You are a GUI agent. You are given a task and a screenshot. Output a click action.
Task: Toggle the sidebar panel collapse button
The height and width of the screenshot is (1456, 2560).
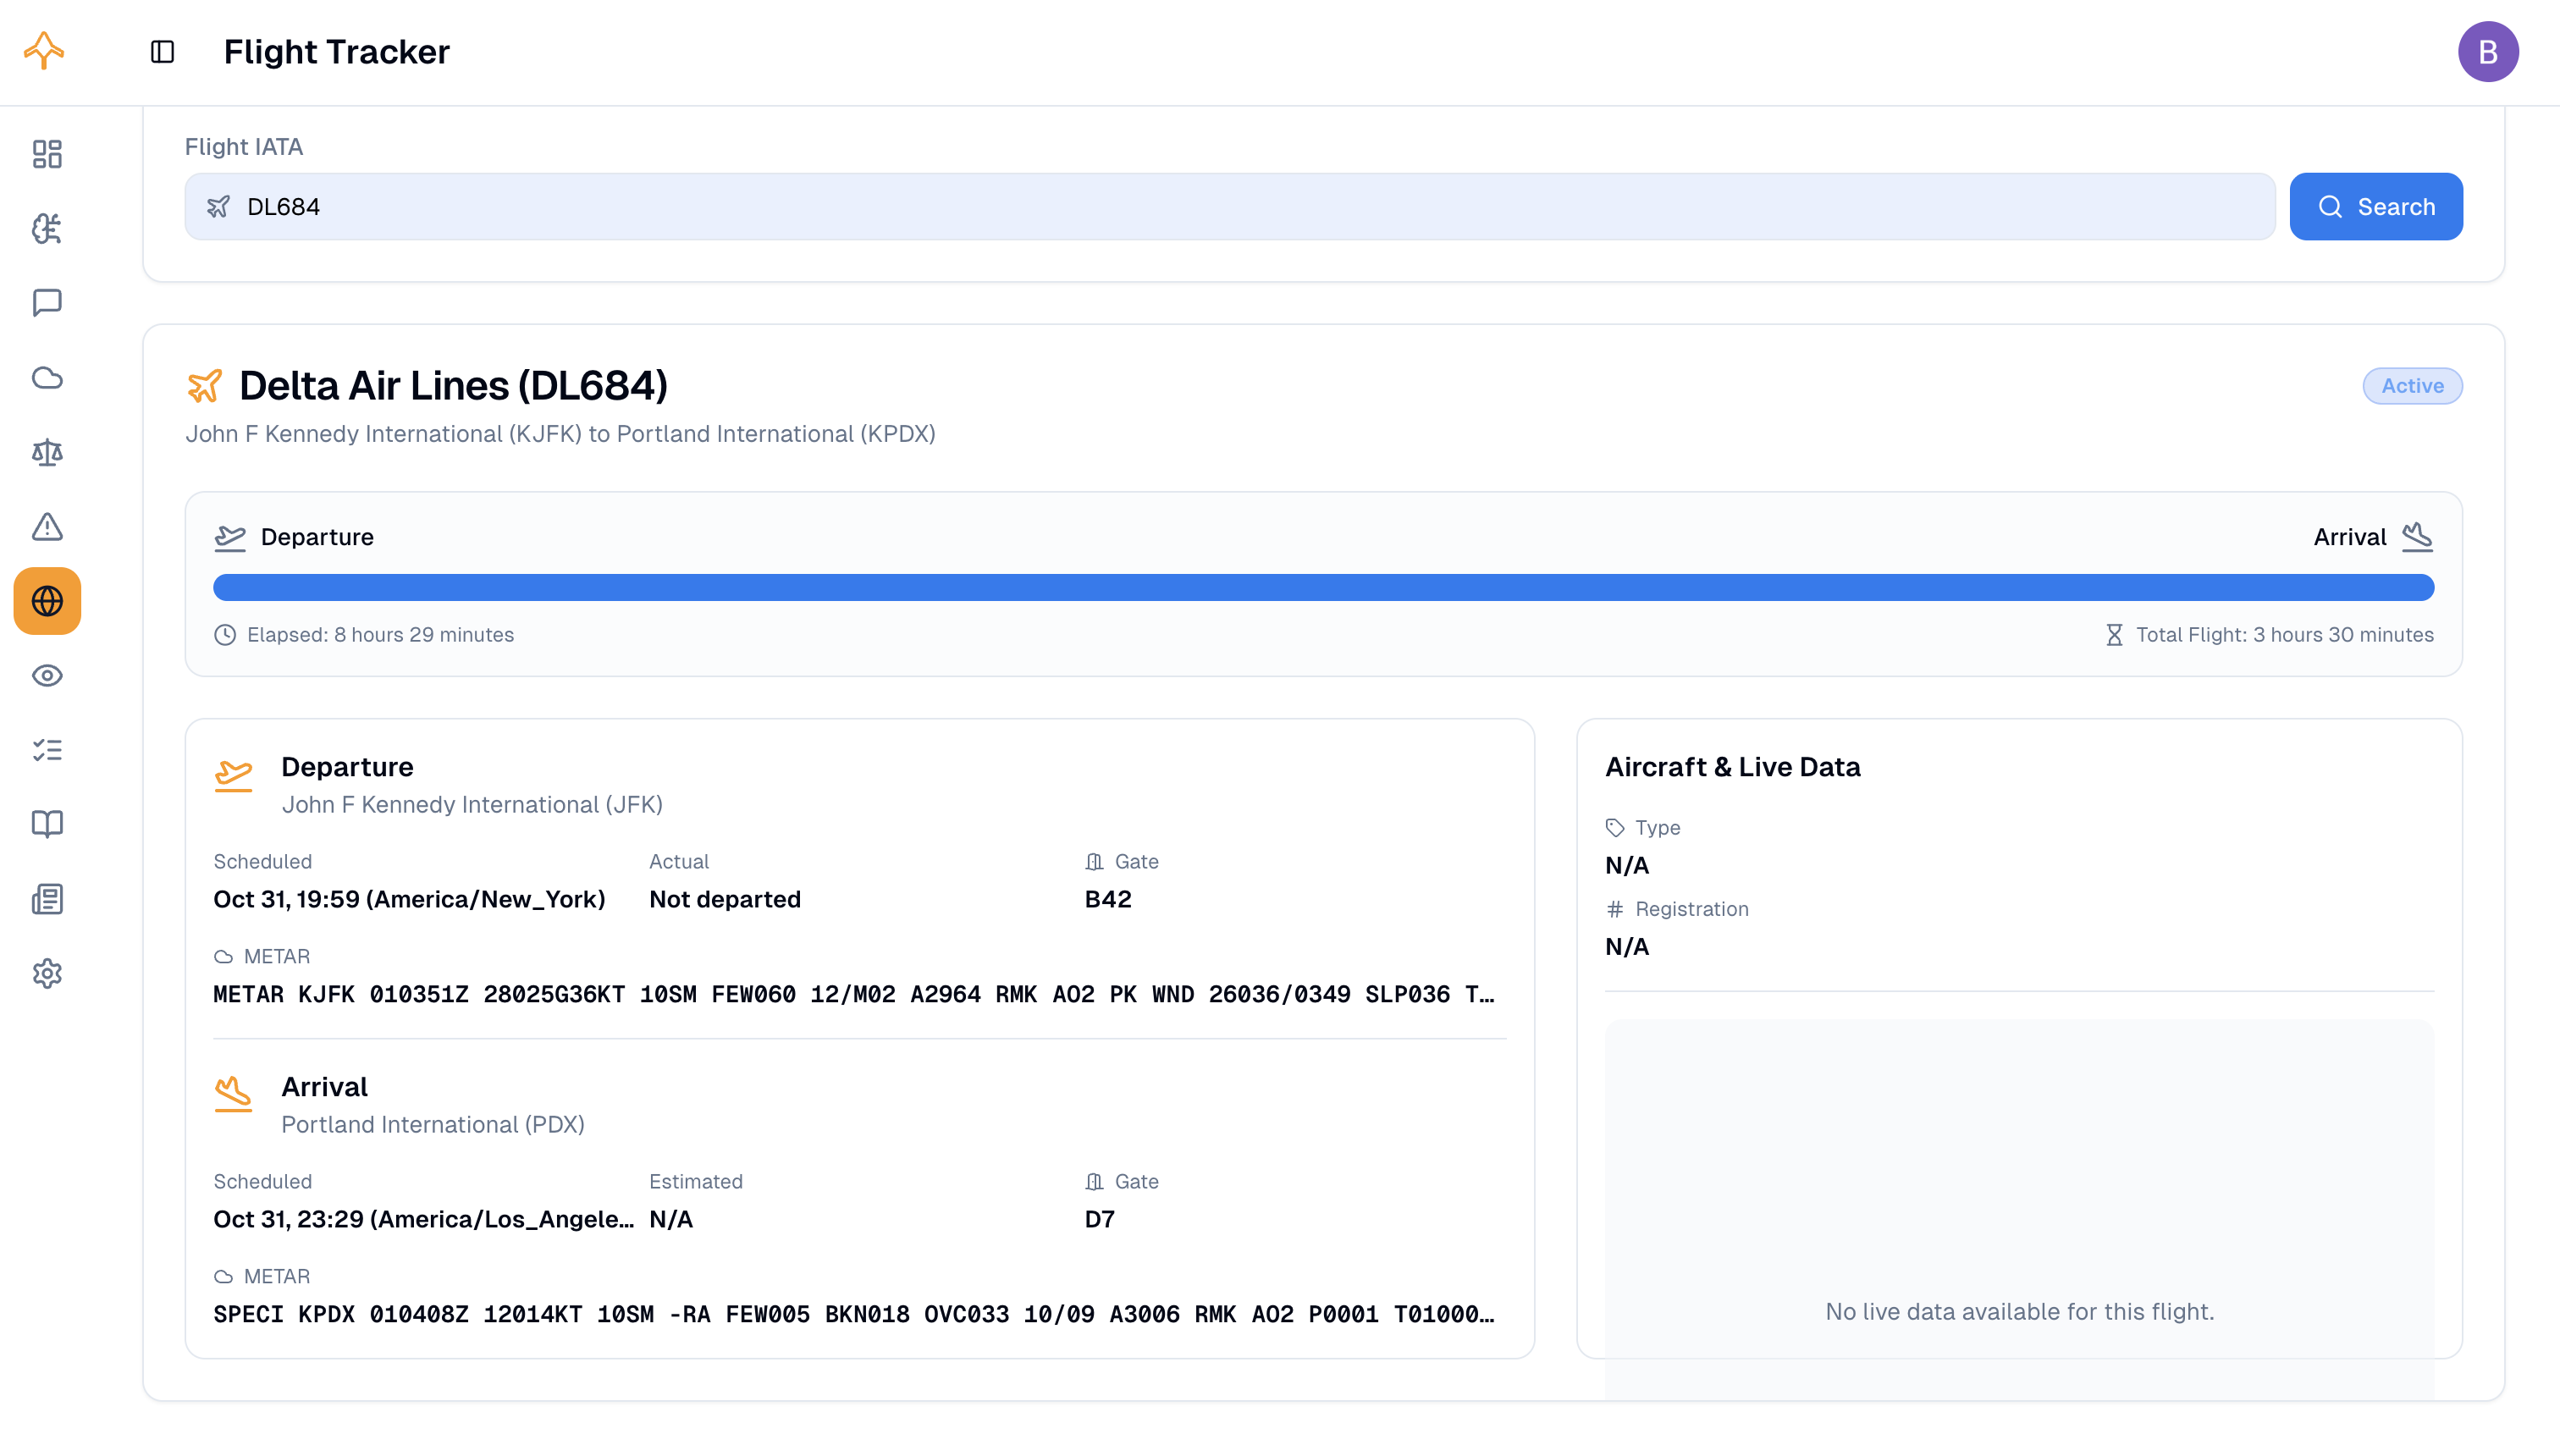[x=162, y=51]
